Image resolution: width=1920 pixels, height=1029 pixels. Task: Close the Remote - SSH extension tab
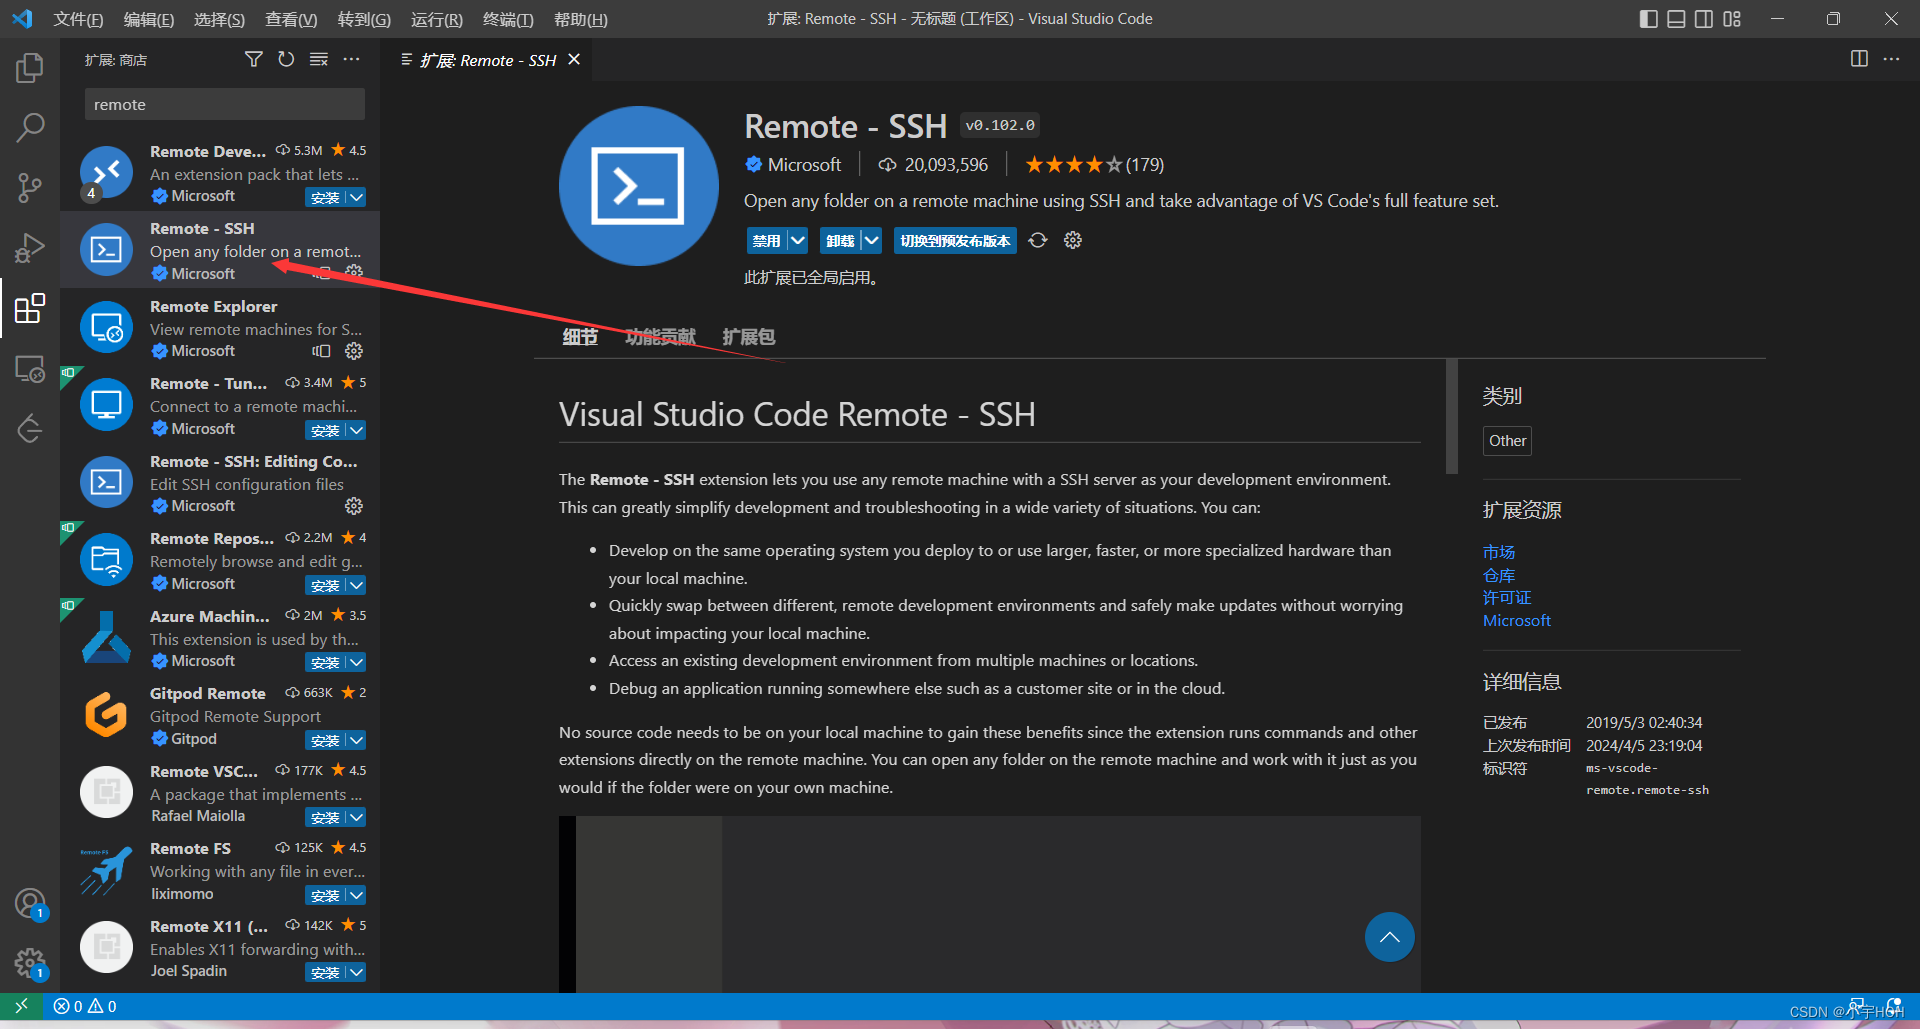574,60
